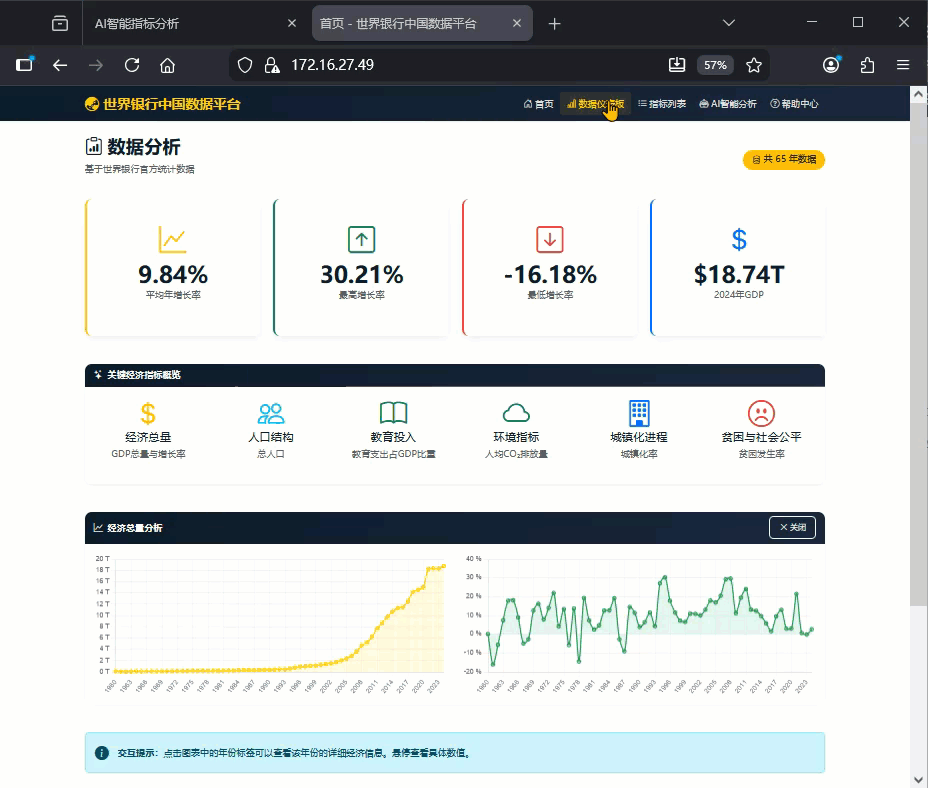928x788 pixels.
Task: Click the 数据分析 page heading
Action: click(x=143, y=147)
